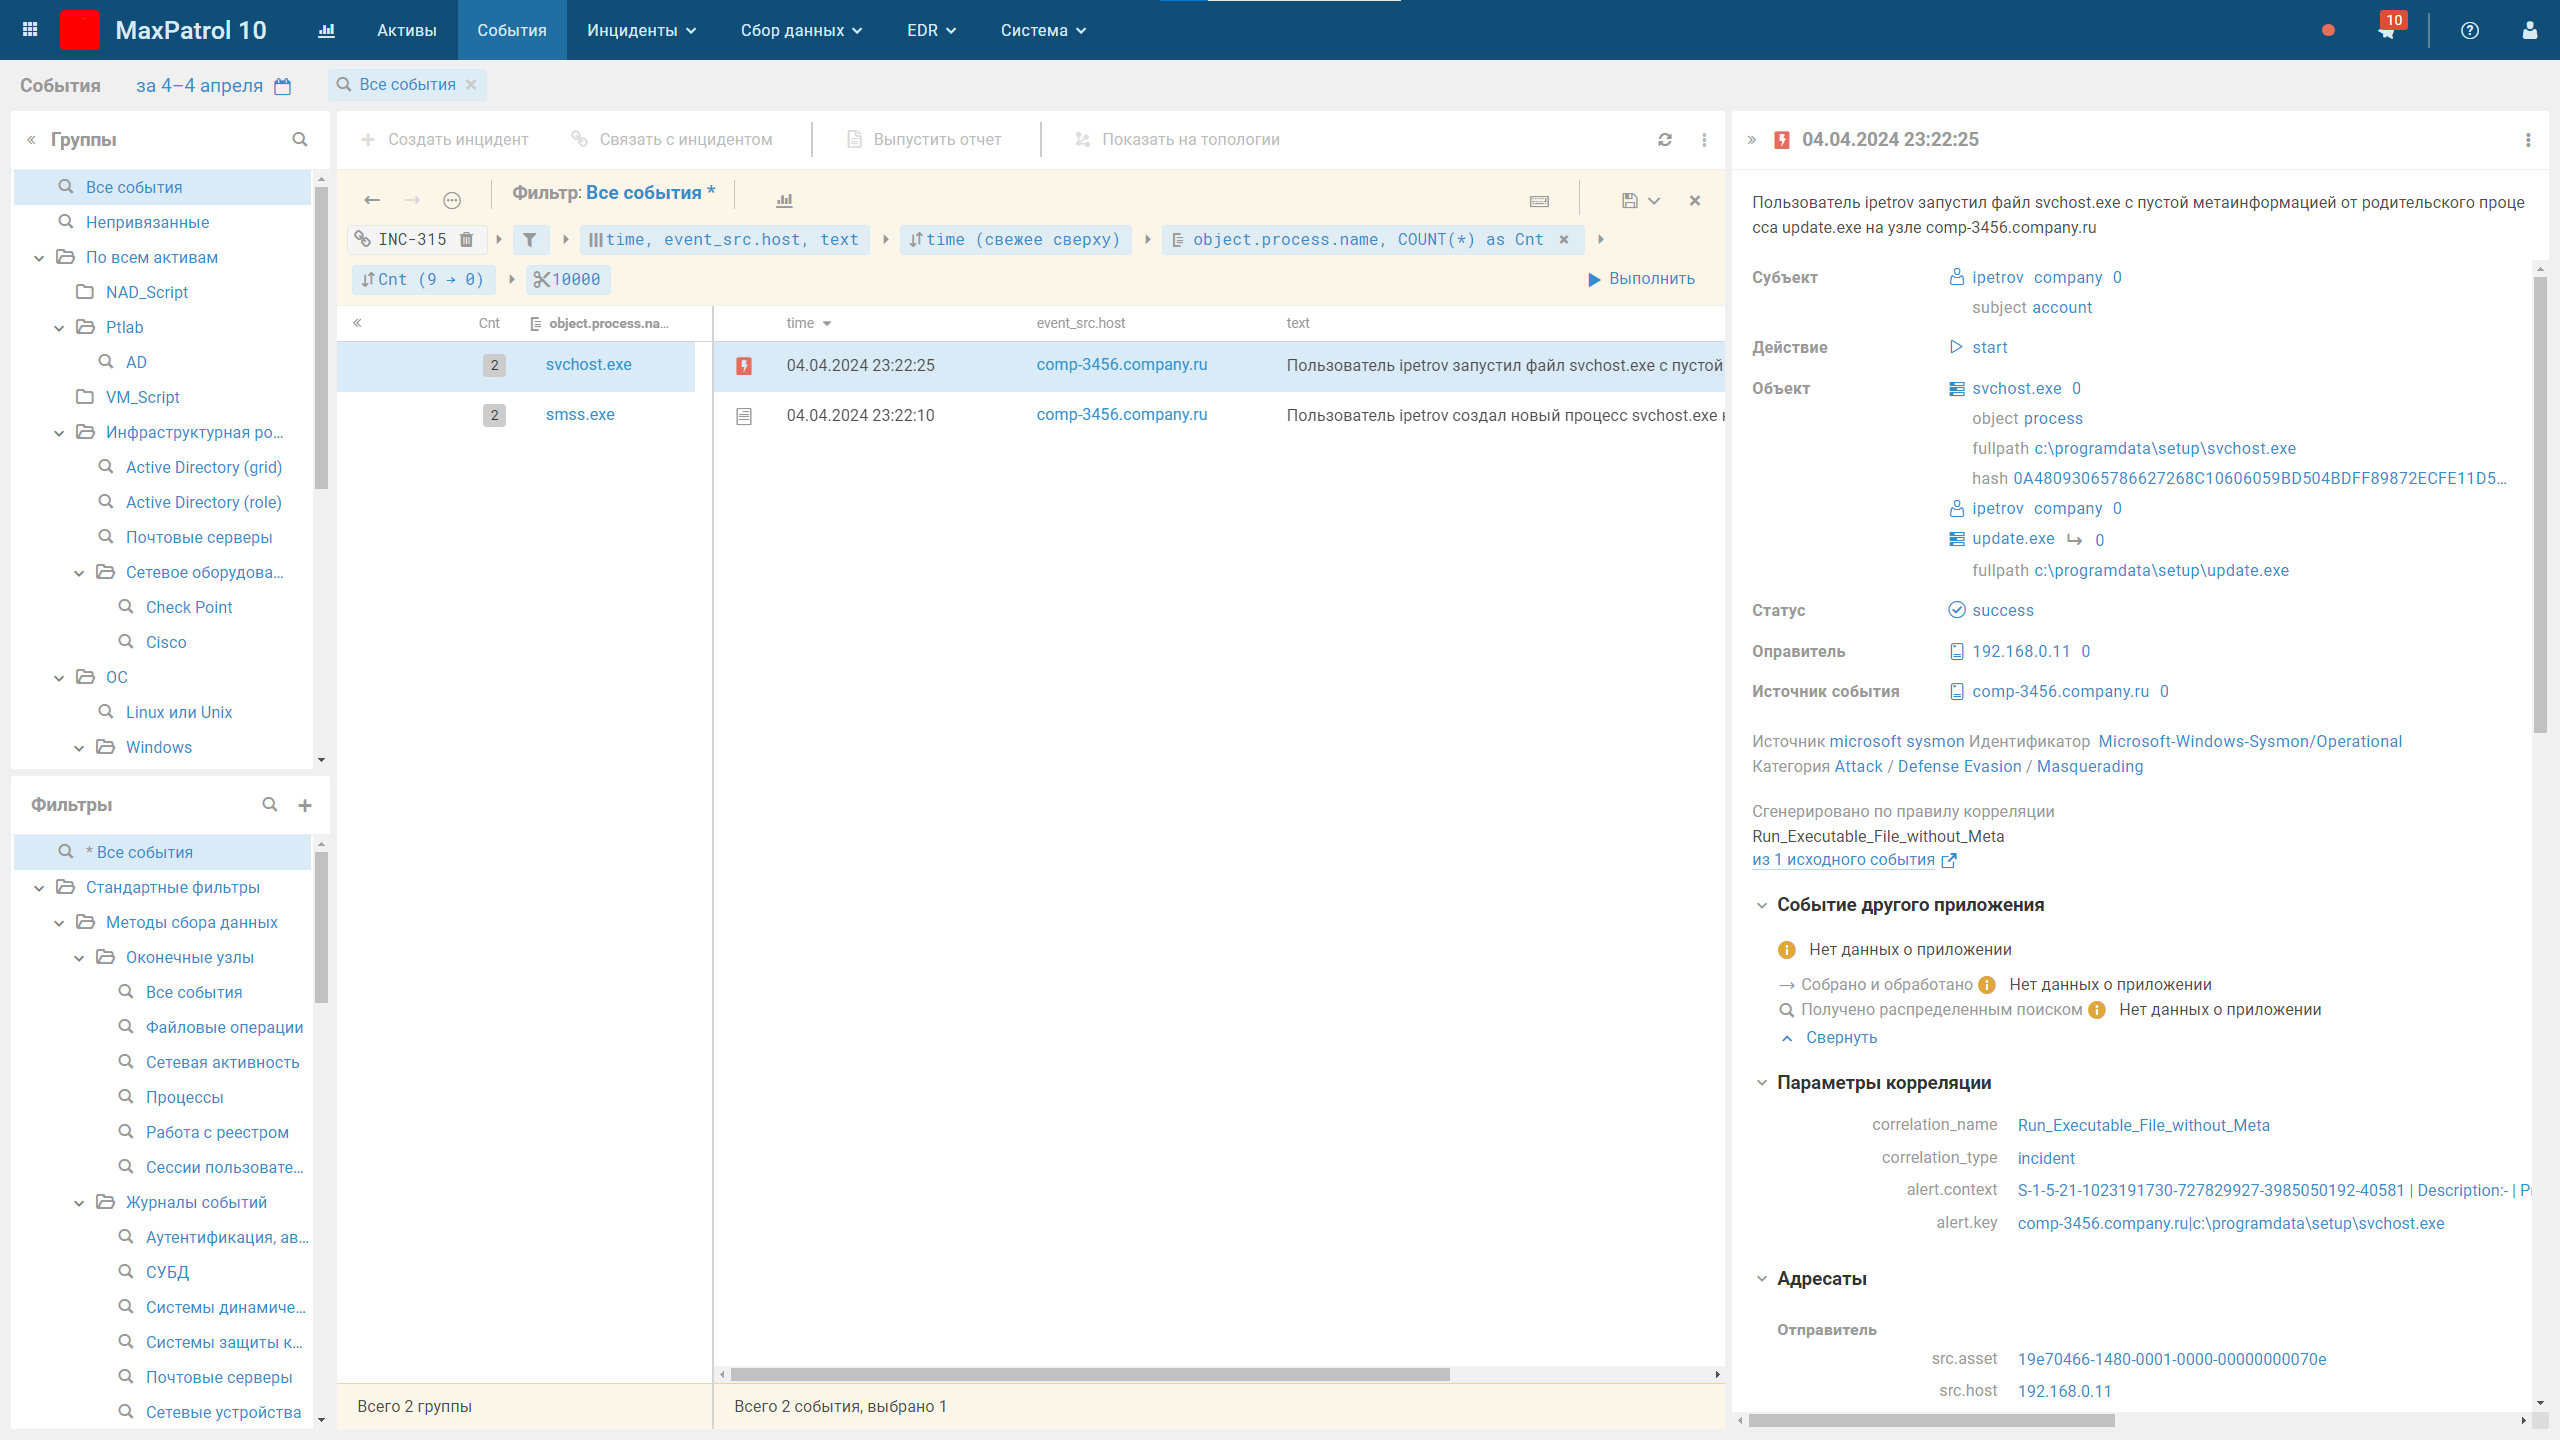Search filters with magnifier icon
Viewport: 2560px width, 1440px height.
269,804
